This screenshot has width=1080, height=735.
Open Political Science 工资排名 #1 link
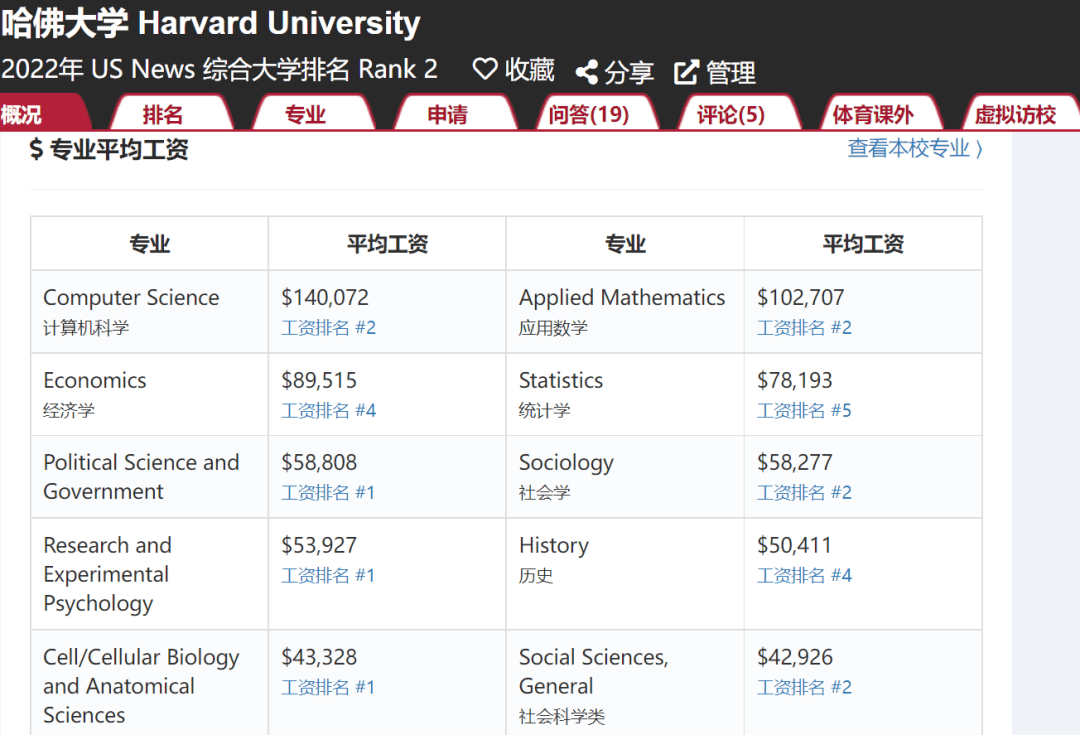click(x=328, y=493)
